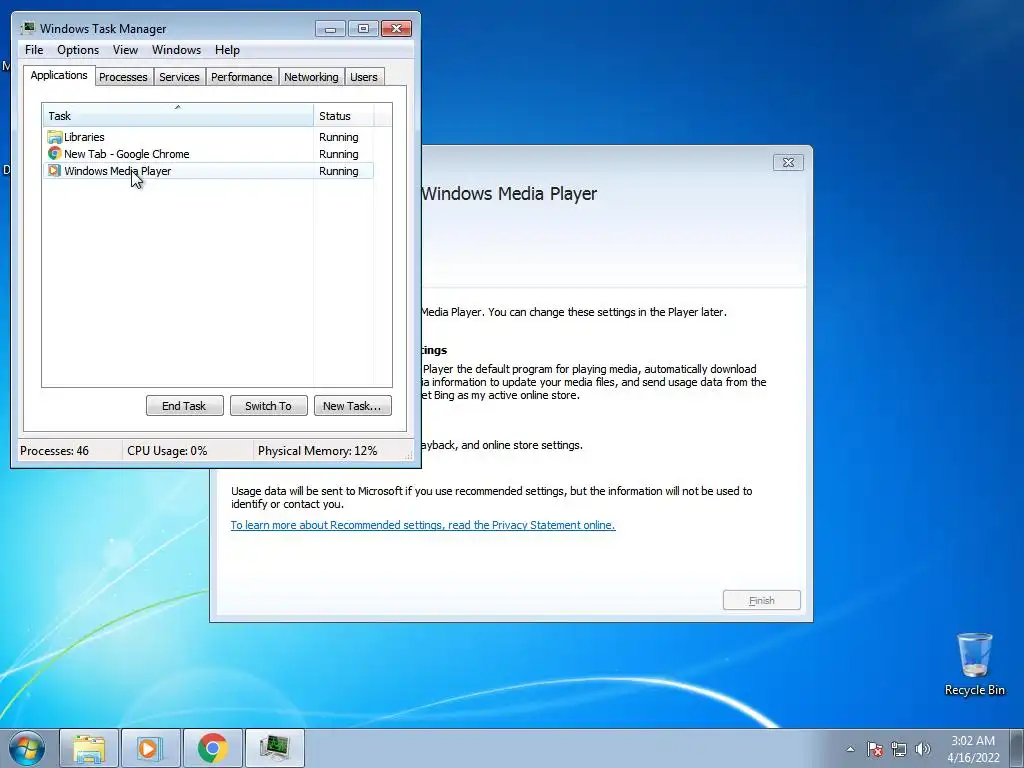This screenshot has width=1024, height=768.
Task: Select the Libraries task row
Action: coord(208,137)
